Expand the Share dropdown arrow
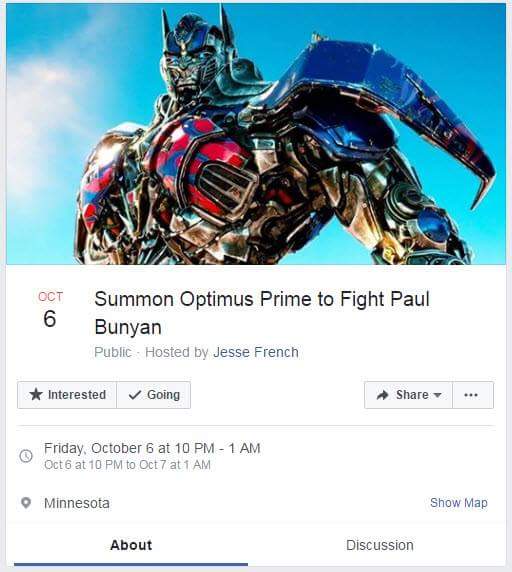512x572 pixels. [x=438, y=395]
